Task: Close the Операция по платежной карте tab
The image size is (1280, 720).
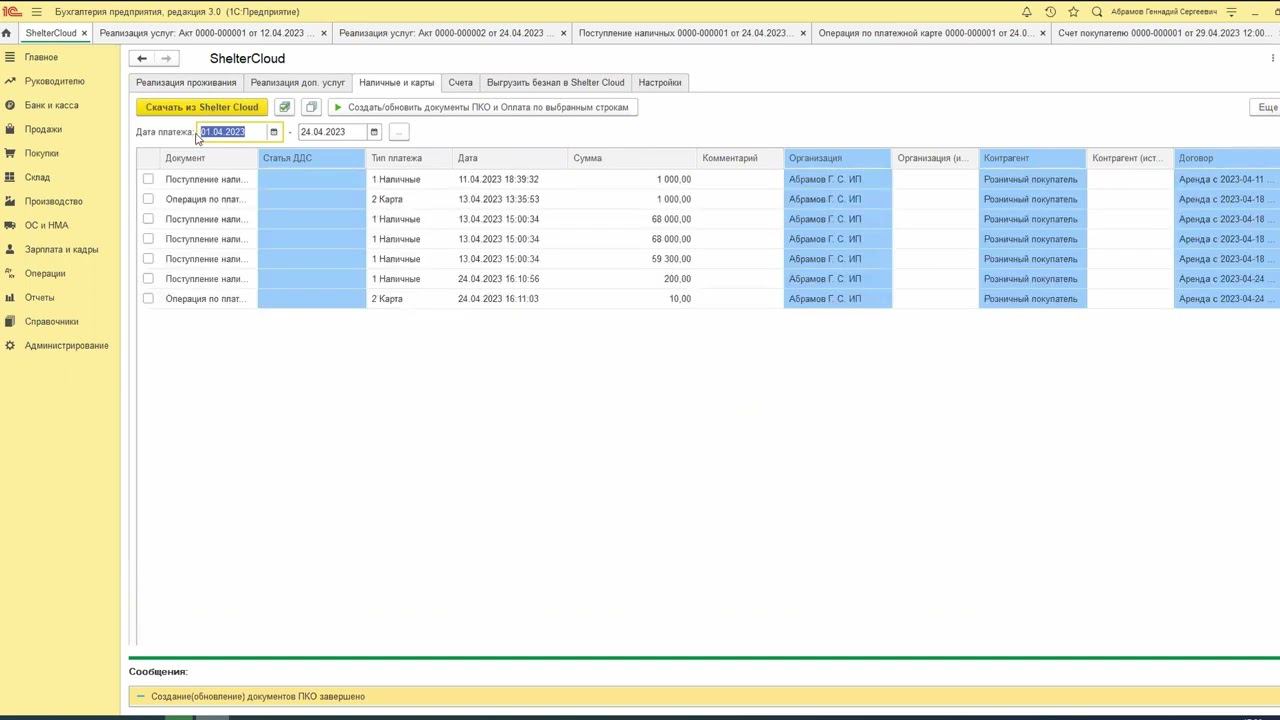Action: [x=1044, y=33]
